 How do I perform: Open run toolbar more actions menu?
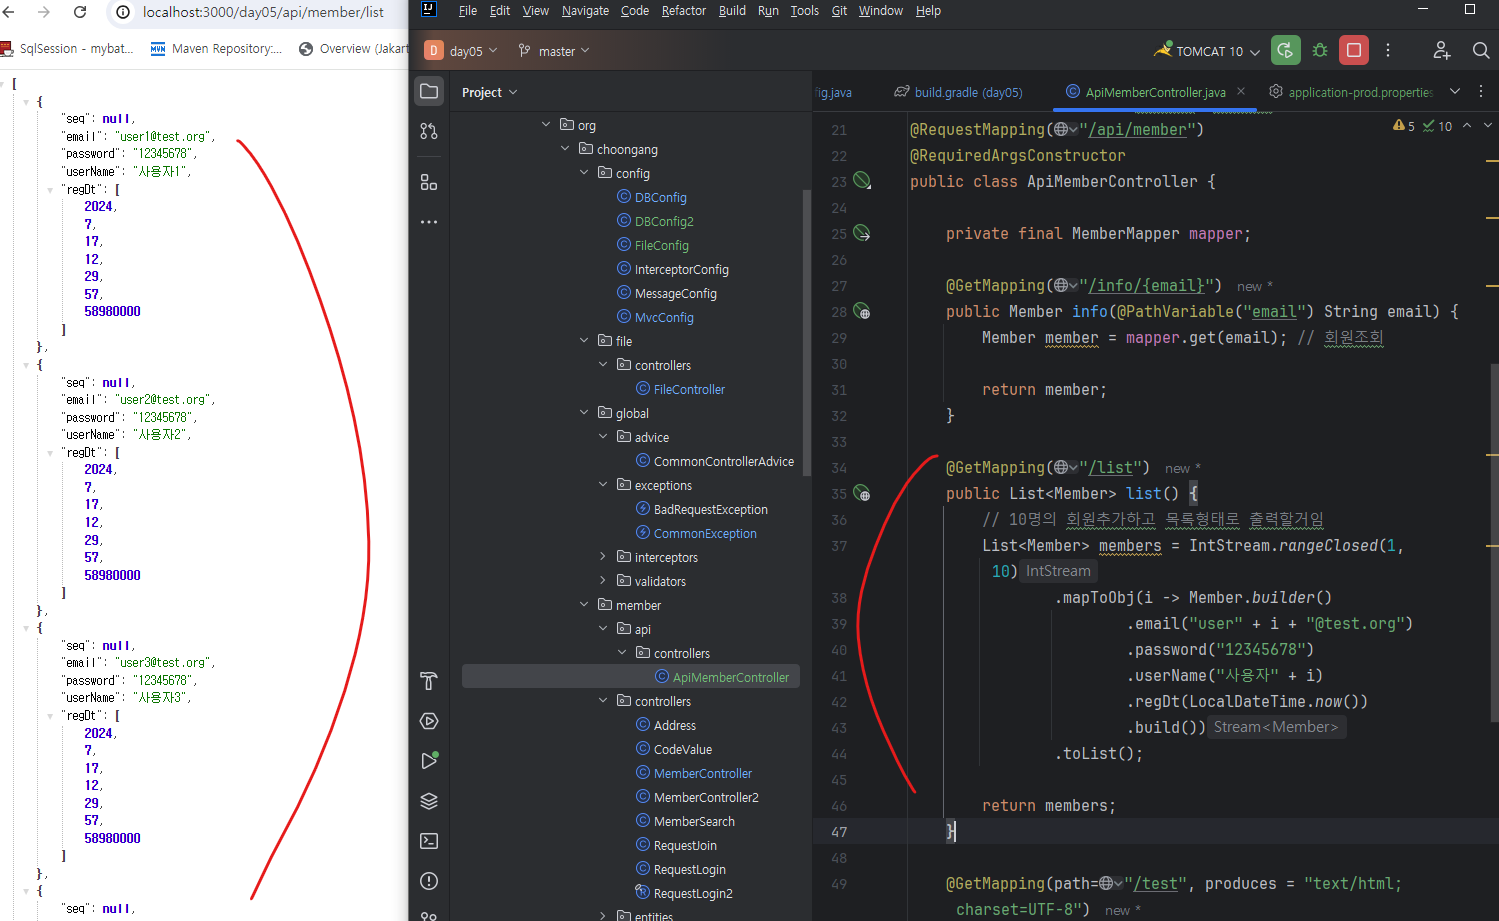[1388, 50]
